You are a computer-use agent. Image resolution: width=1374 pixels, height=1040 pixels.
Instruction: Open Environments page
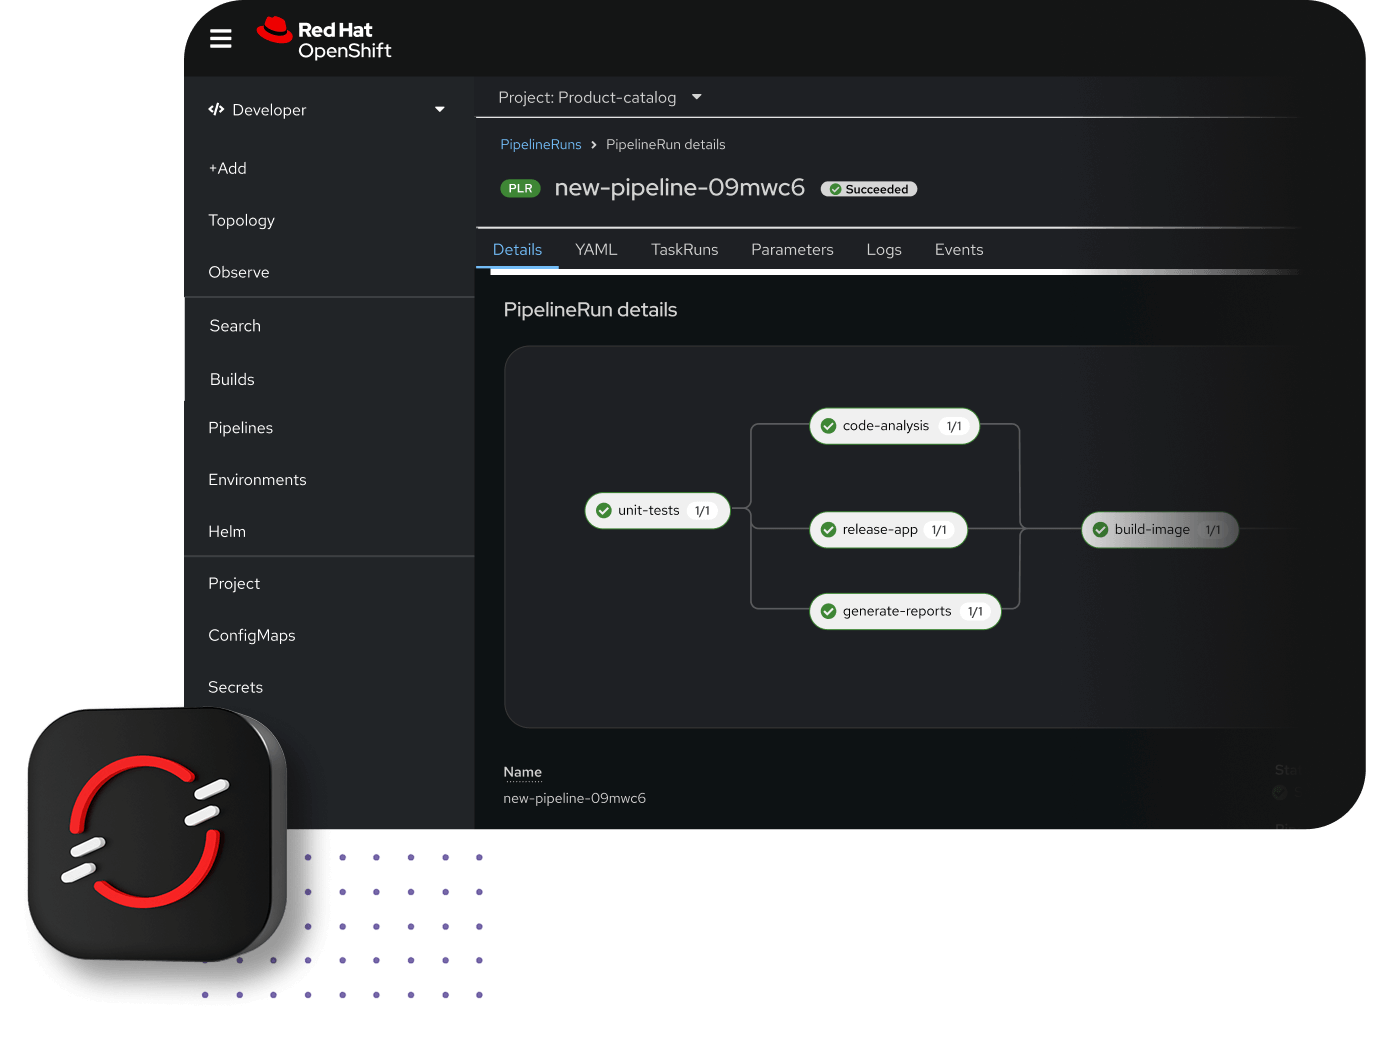pyautogui.click(x=257, y=480)
